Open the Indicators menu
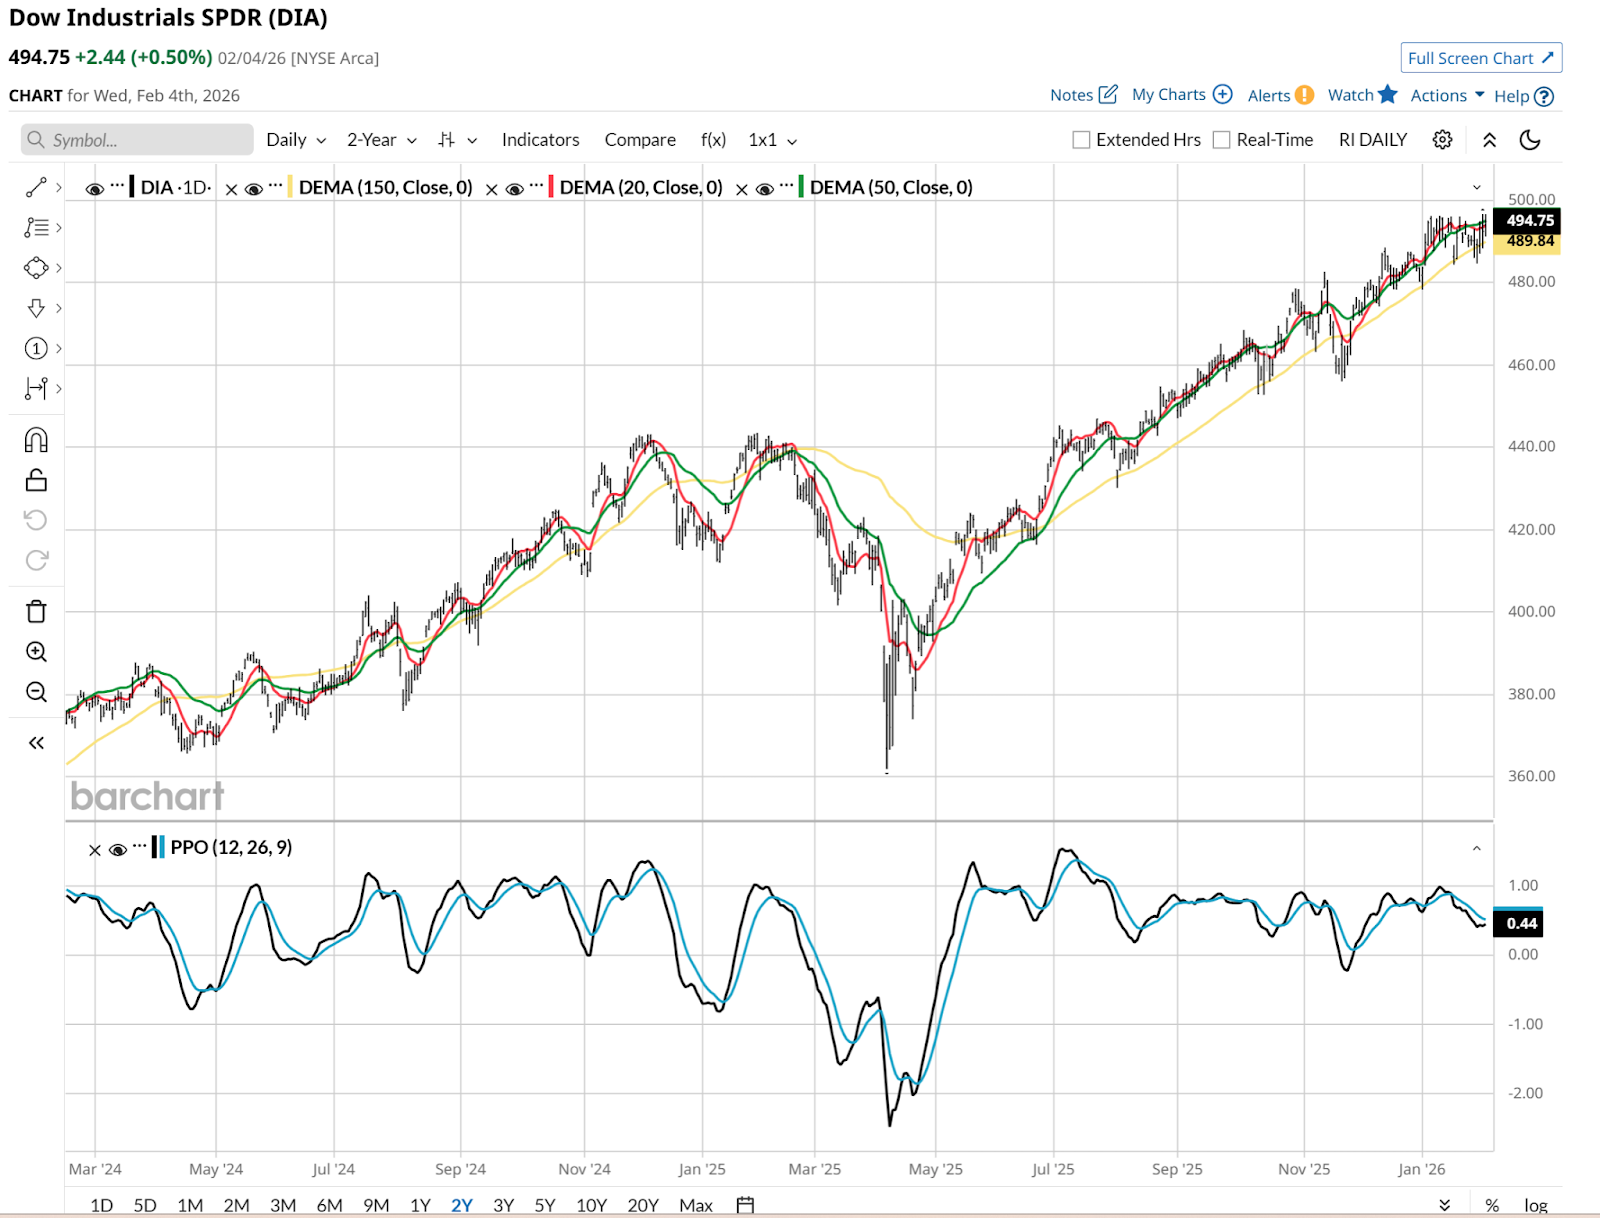The image size is (1600, 1218). 540,140
